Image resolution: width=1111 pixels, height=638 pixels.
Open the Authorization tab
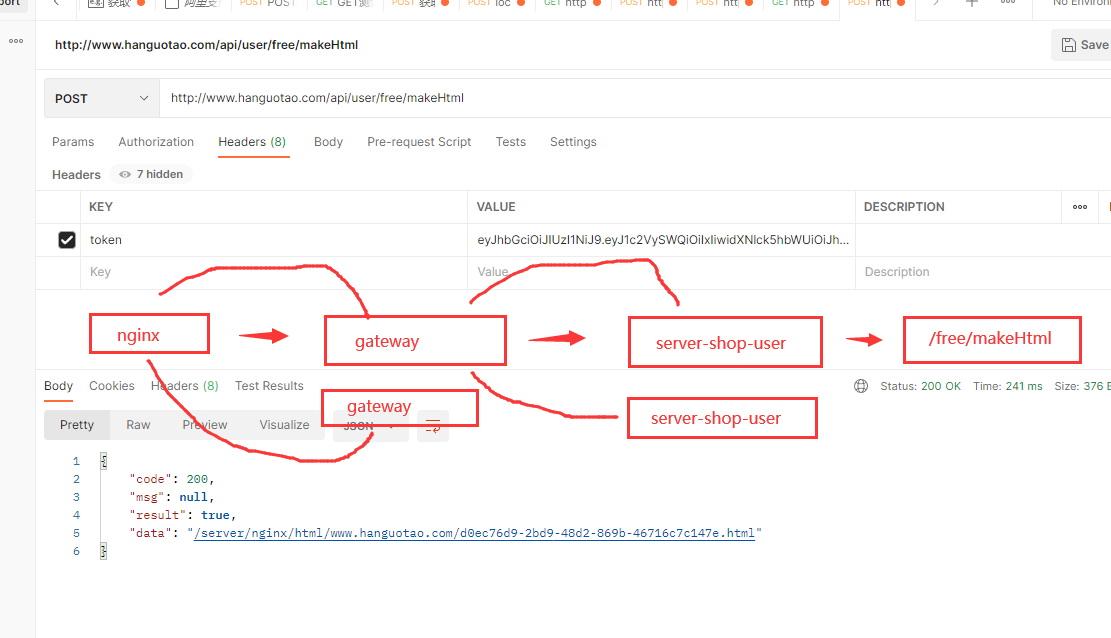156,142
